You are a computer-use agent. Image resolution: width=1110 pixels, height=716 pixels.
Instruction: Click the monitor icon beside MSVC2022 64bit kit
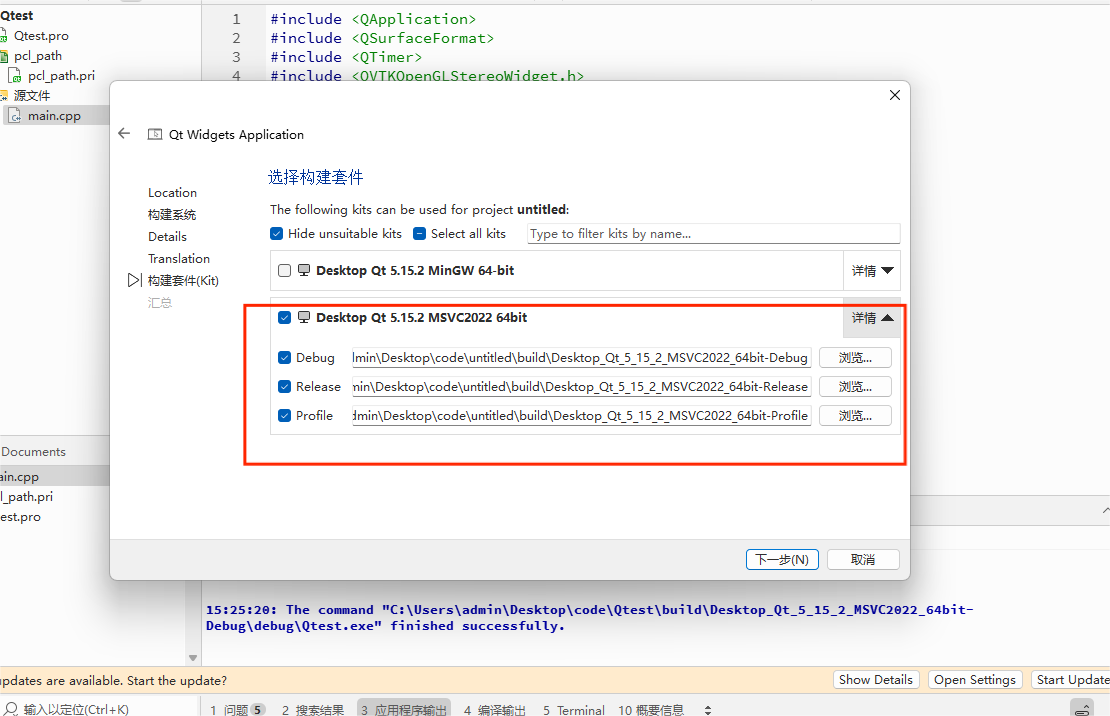coord(304,317)
